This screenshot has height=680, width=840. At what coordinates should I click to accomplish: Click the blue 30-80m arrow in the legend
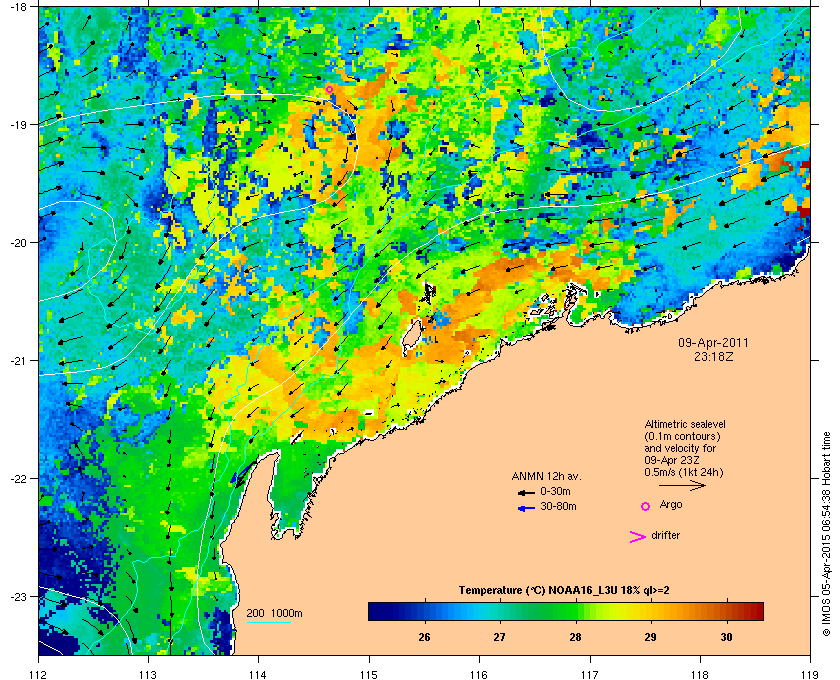(526, 508)
